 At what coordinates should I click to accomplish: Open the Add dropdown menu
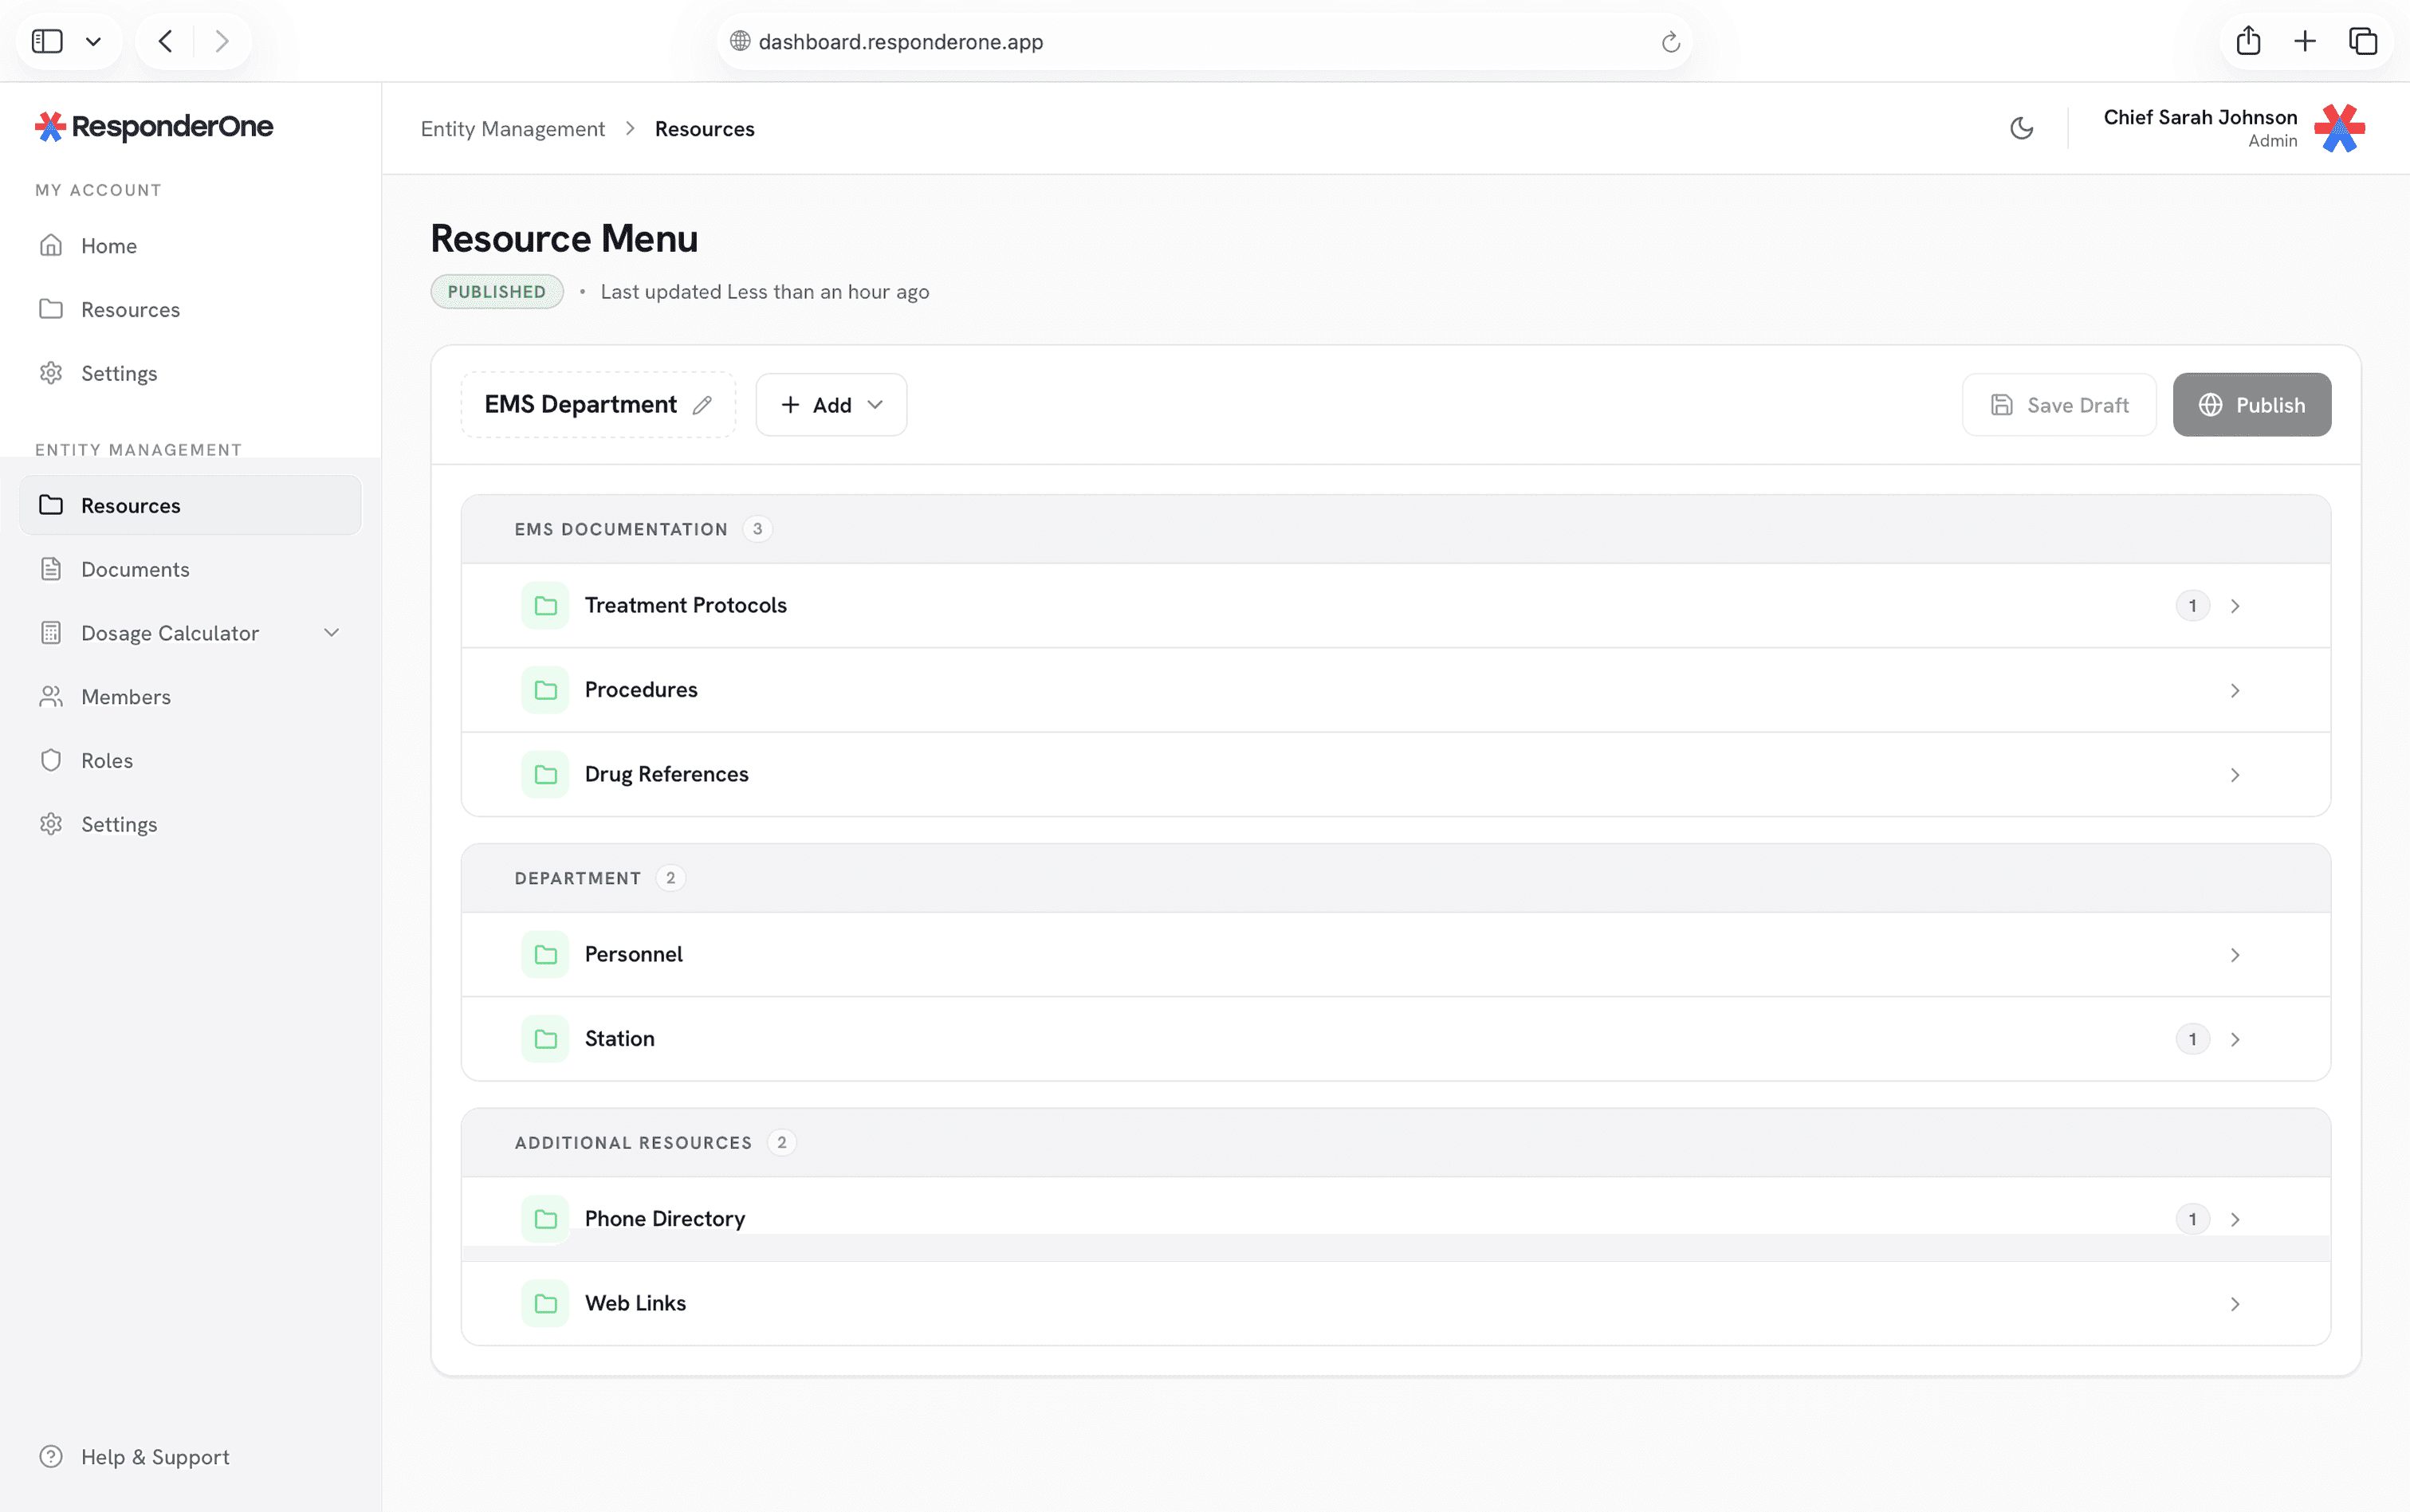tap(831, 405)
